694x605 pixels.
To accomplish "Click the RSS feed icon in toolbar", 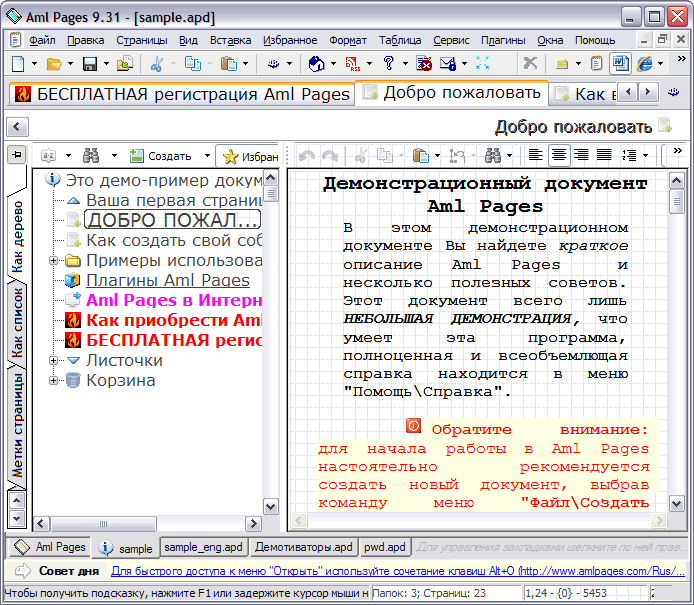I will coord(352,64).
